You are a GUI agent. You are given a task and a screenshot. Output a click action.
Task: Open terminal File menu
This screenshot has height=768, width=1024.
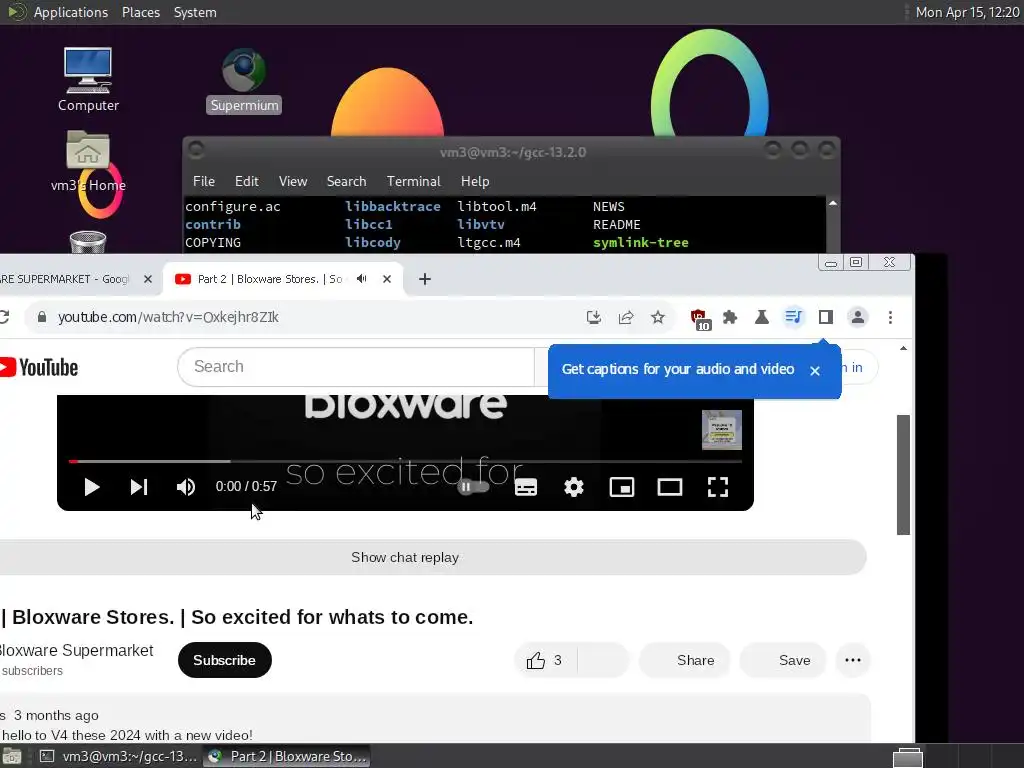tap(204, 182)
